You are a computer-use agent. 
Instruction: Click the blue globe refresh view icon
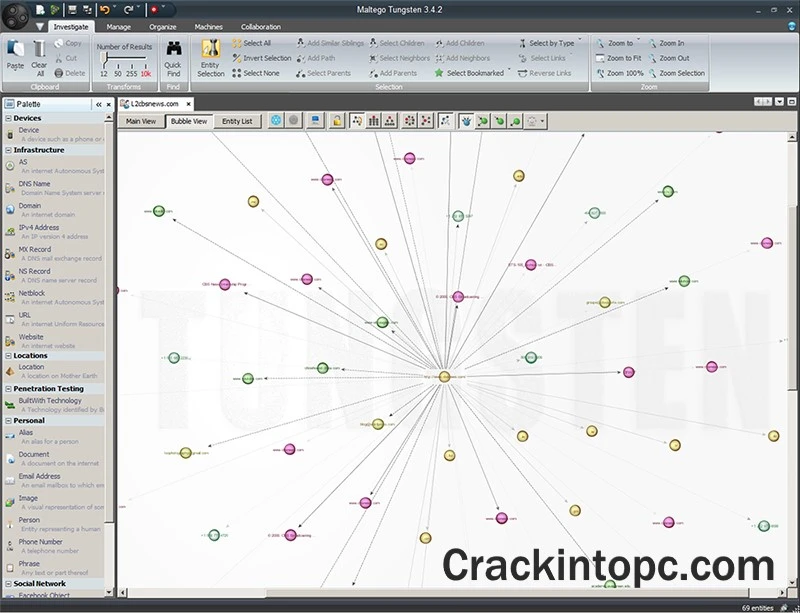[x=276, y=120]
